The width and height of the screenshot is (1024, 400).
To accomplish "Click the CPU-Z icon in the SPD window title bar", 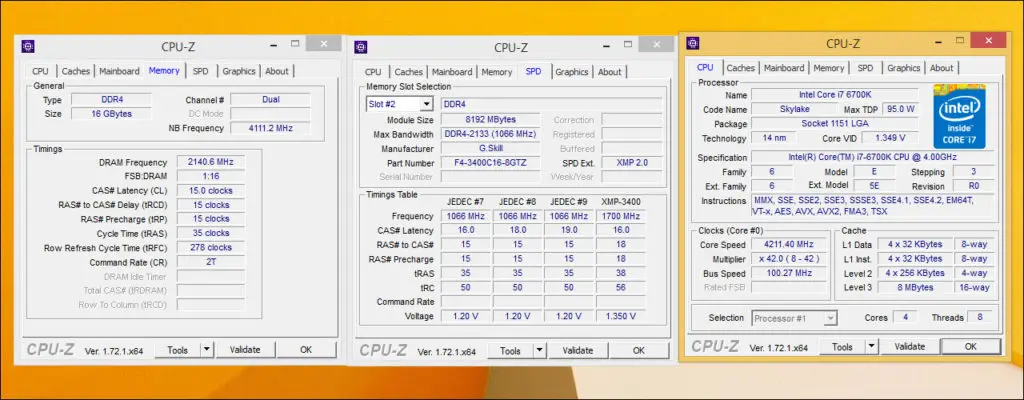I will 360,46.
